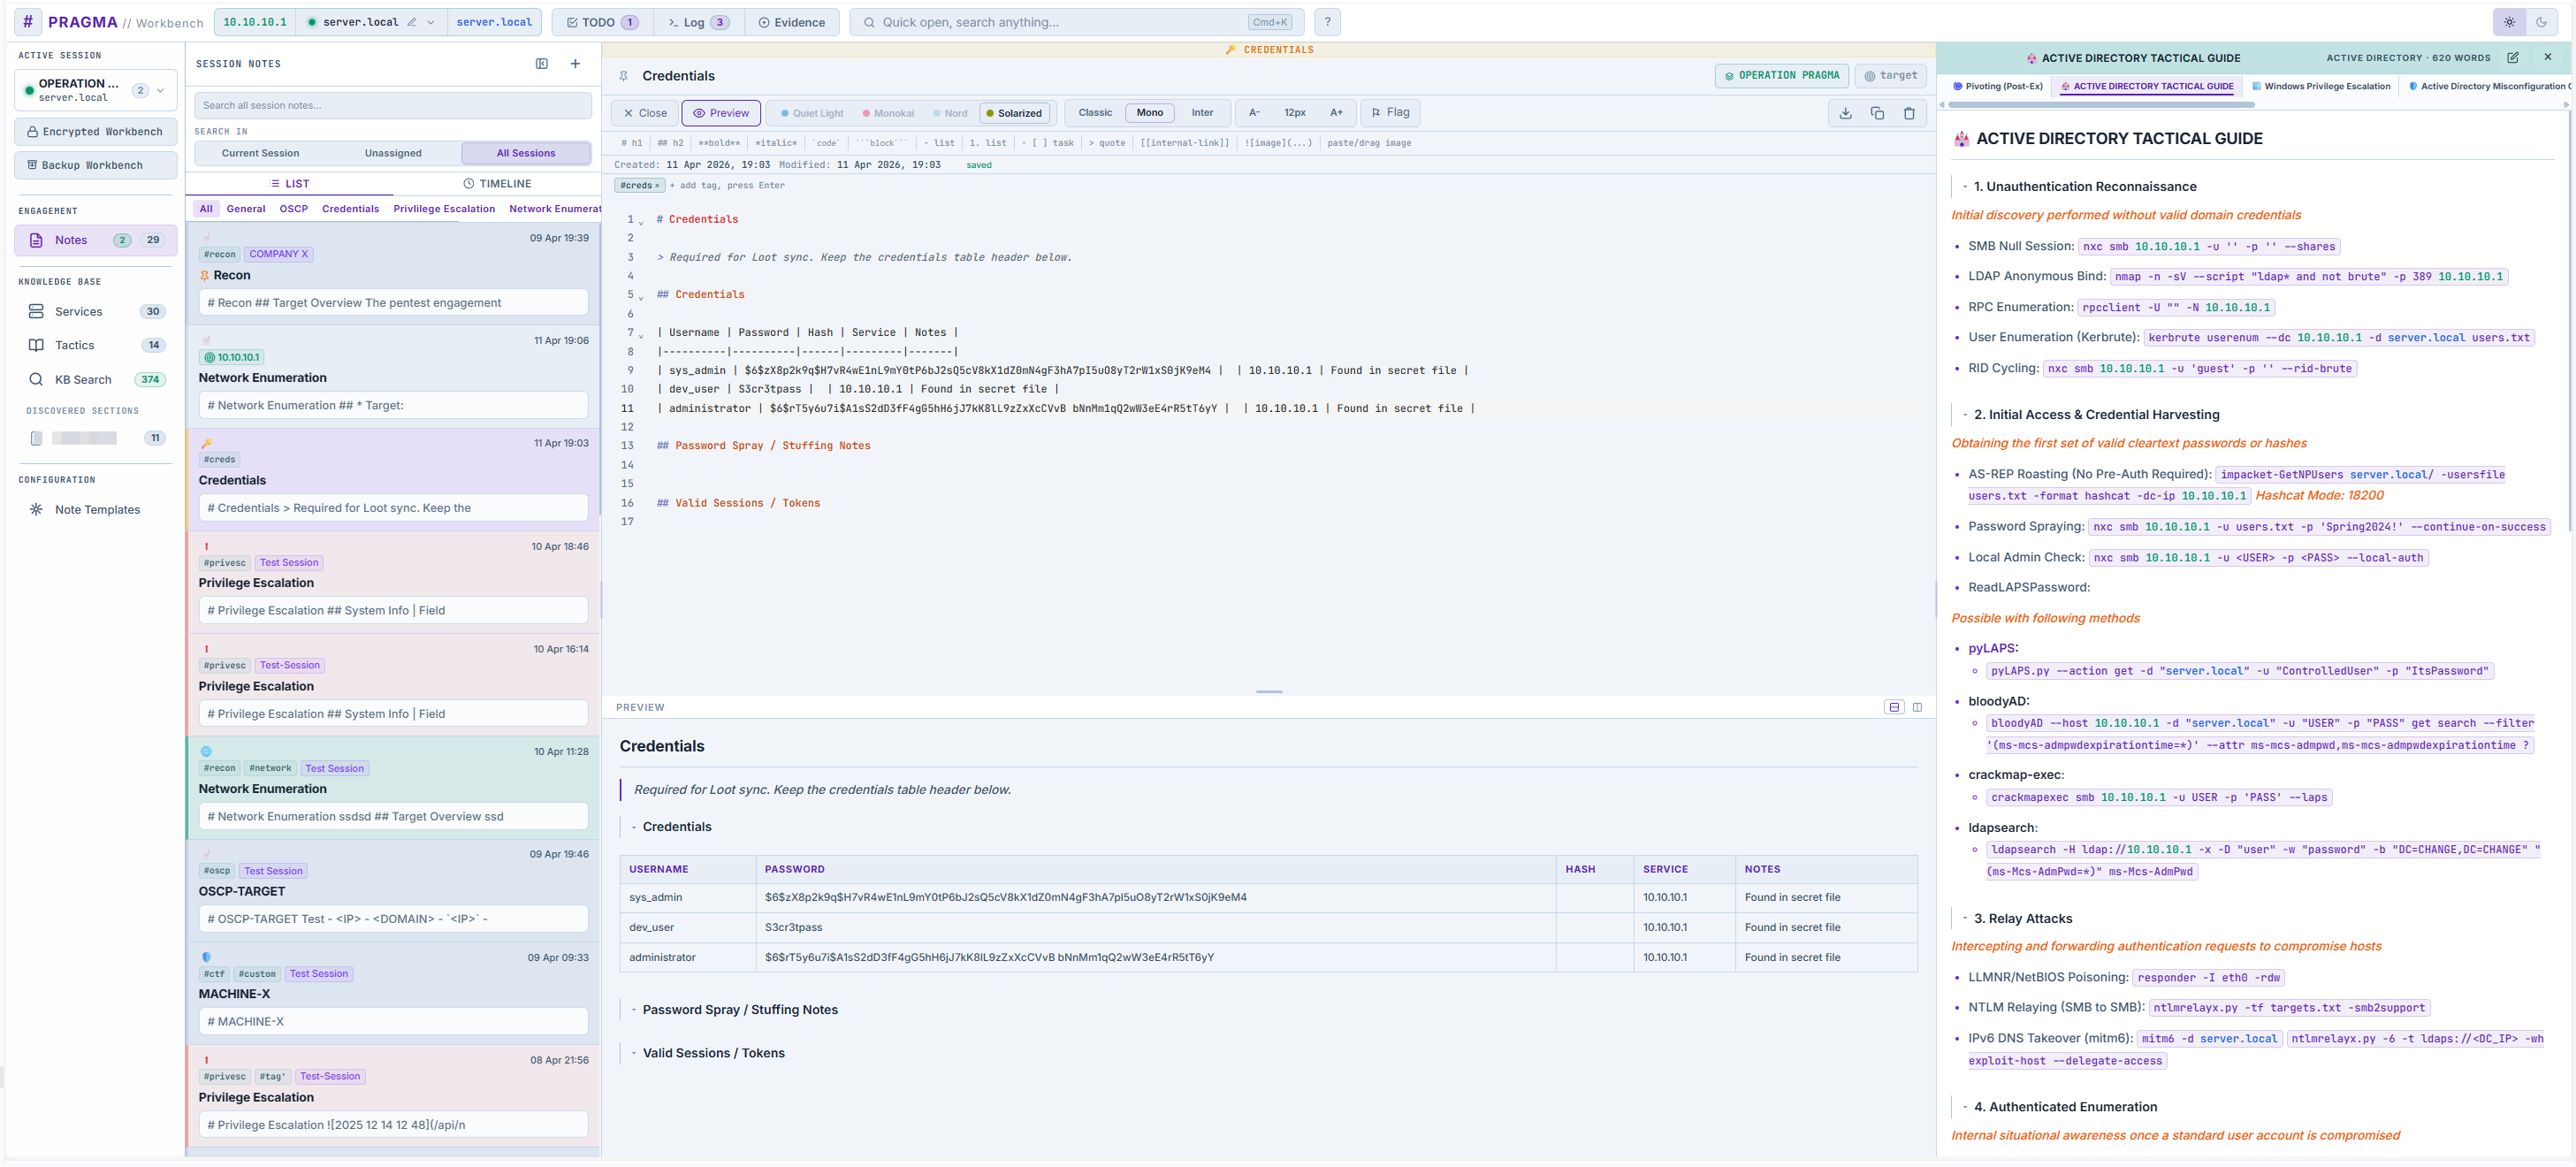Switch preview to stacked layout icon
2576x1167 pixels.
[x=1894, y=707]
